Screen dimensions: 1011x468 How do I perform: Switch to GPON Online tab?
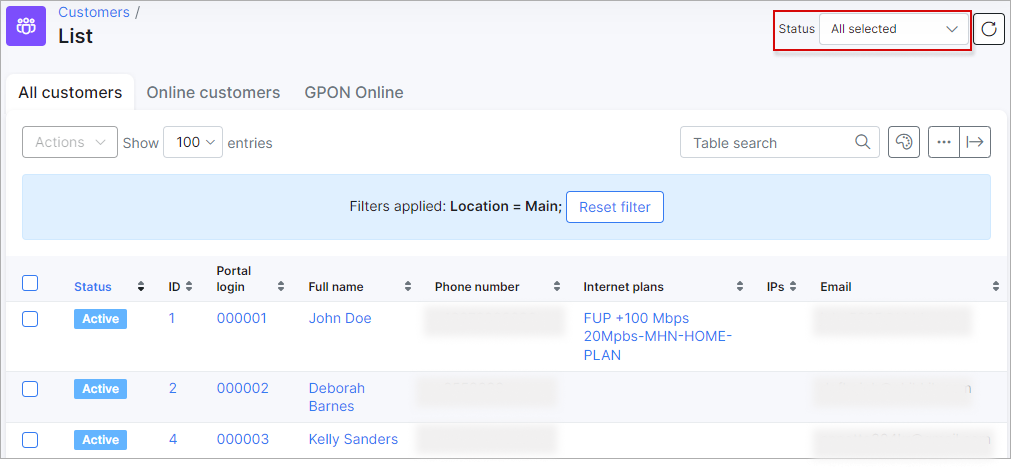[x=354, y=93]
